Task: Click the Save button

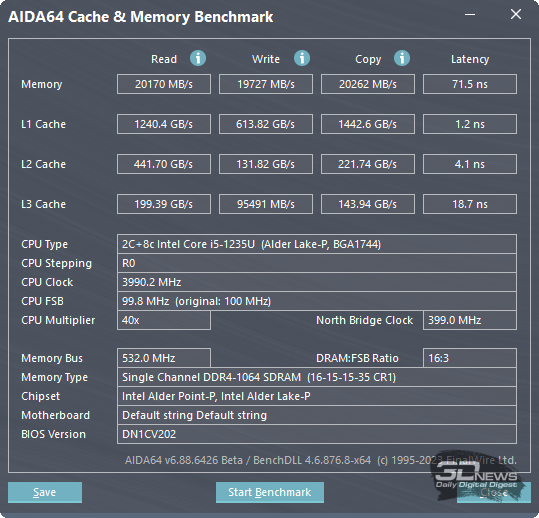Action: (x=45, y=492)
